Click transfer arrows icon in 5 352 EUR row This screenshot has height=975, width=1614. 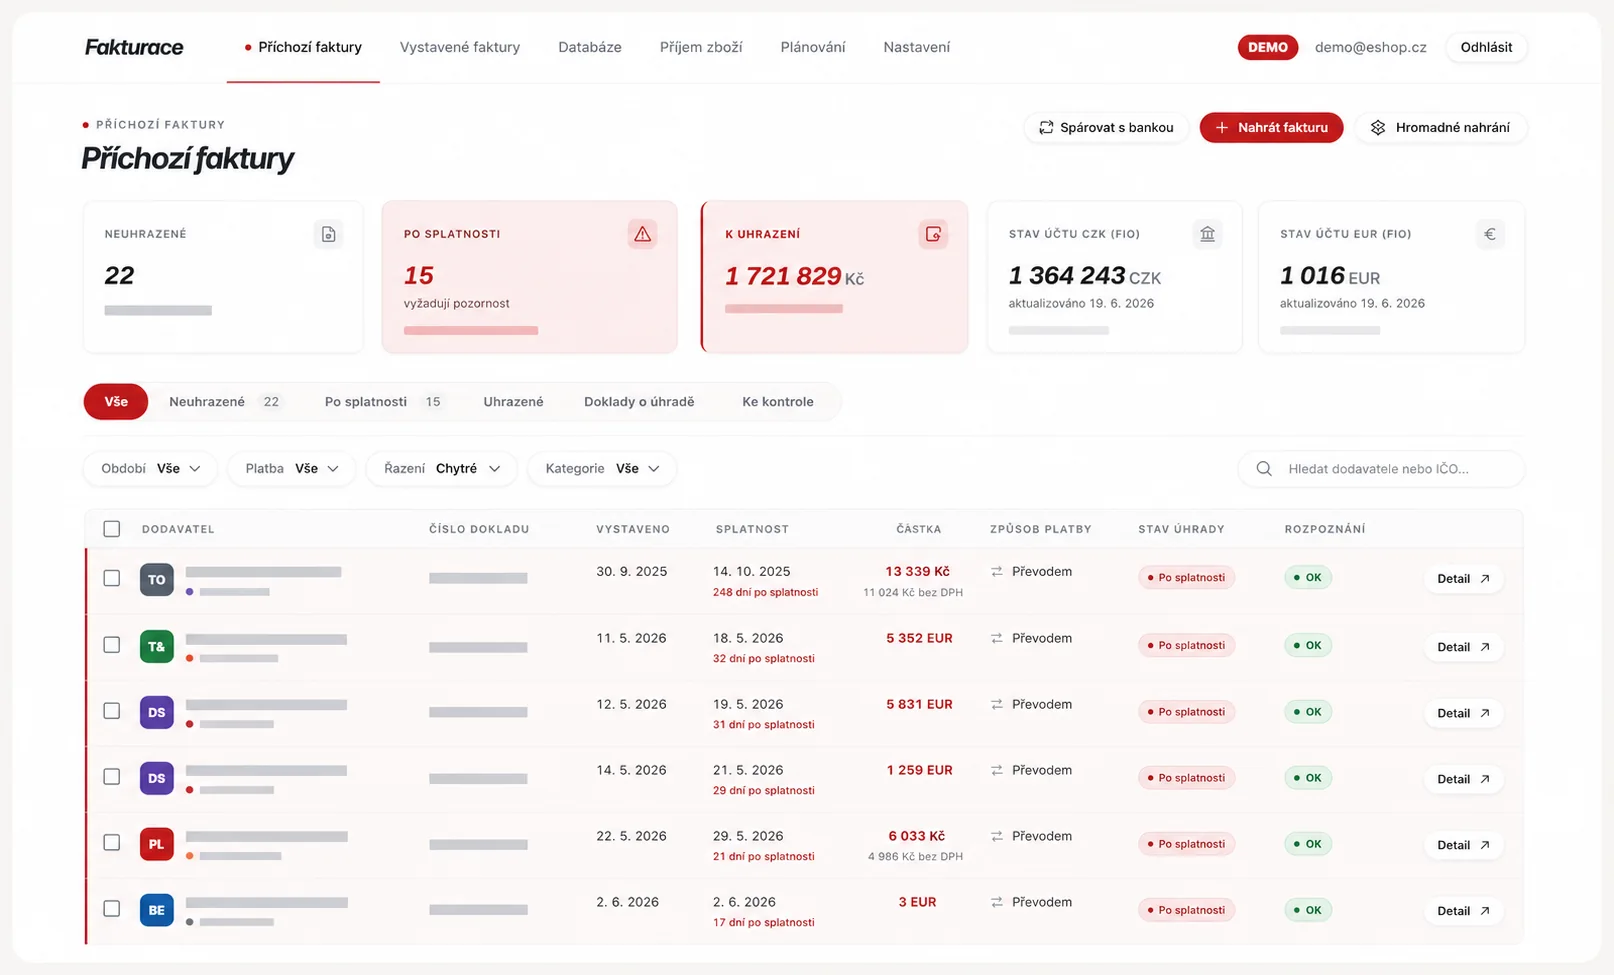tap(997, 638)
